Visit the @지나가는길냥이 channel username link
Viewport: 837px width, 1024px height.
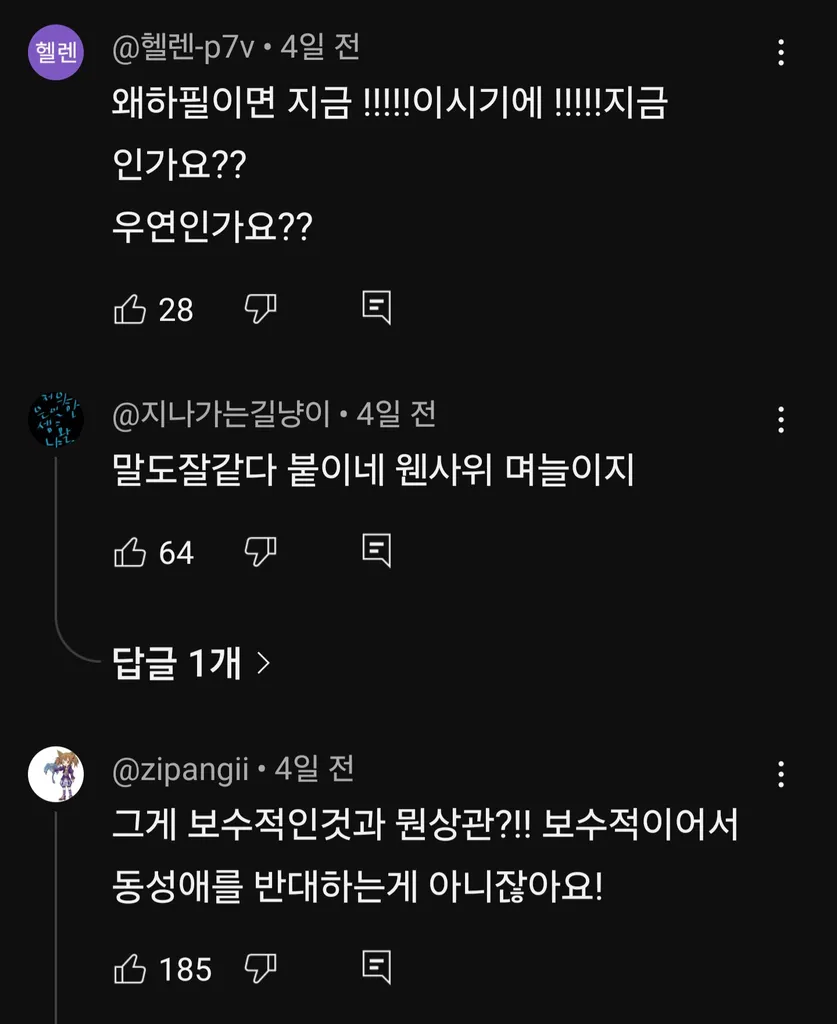(x=221, y=414)
